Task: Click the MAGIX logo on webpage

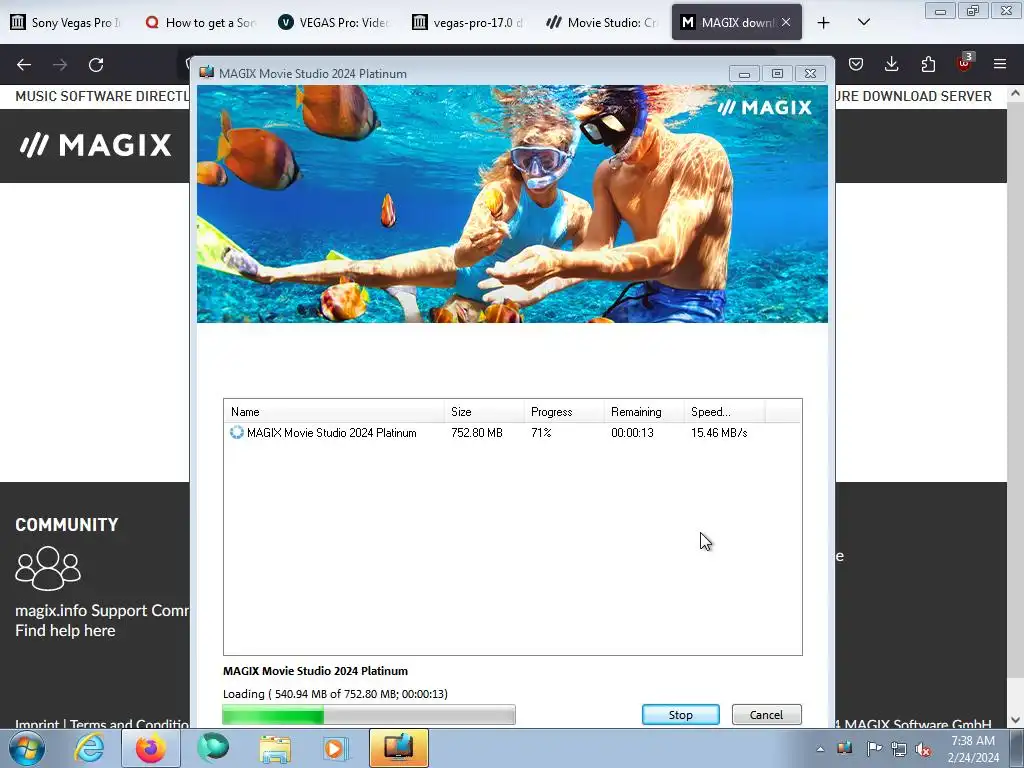Action: click(x=95, y=145)
